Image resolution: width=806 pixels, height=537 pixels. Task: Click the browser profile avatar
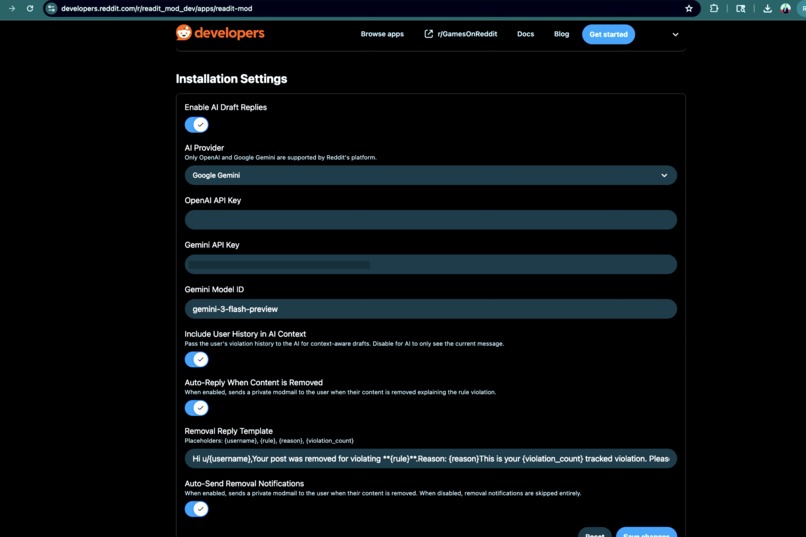tap(785, 8)
